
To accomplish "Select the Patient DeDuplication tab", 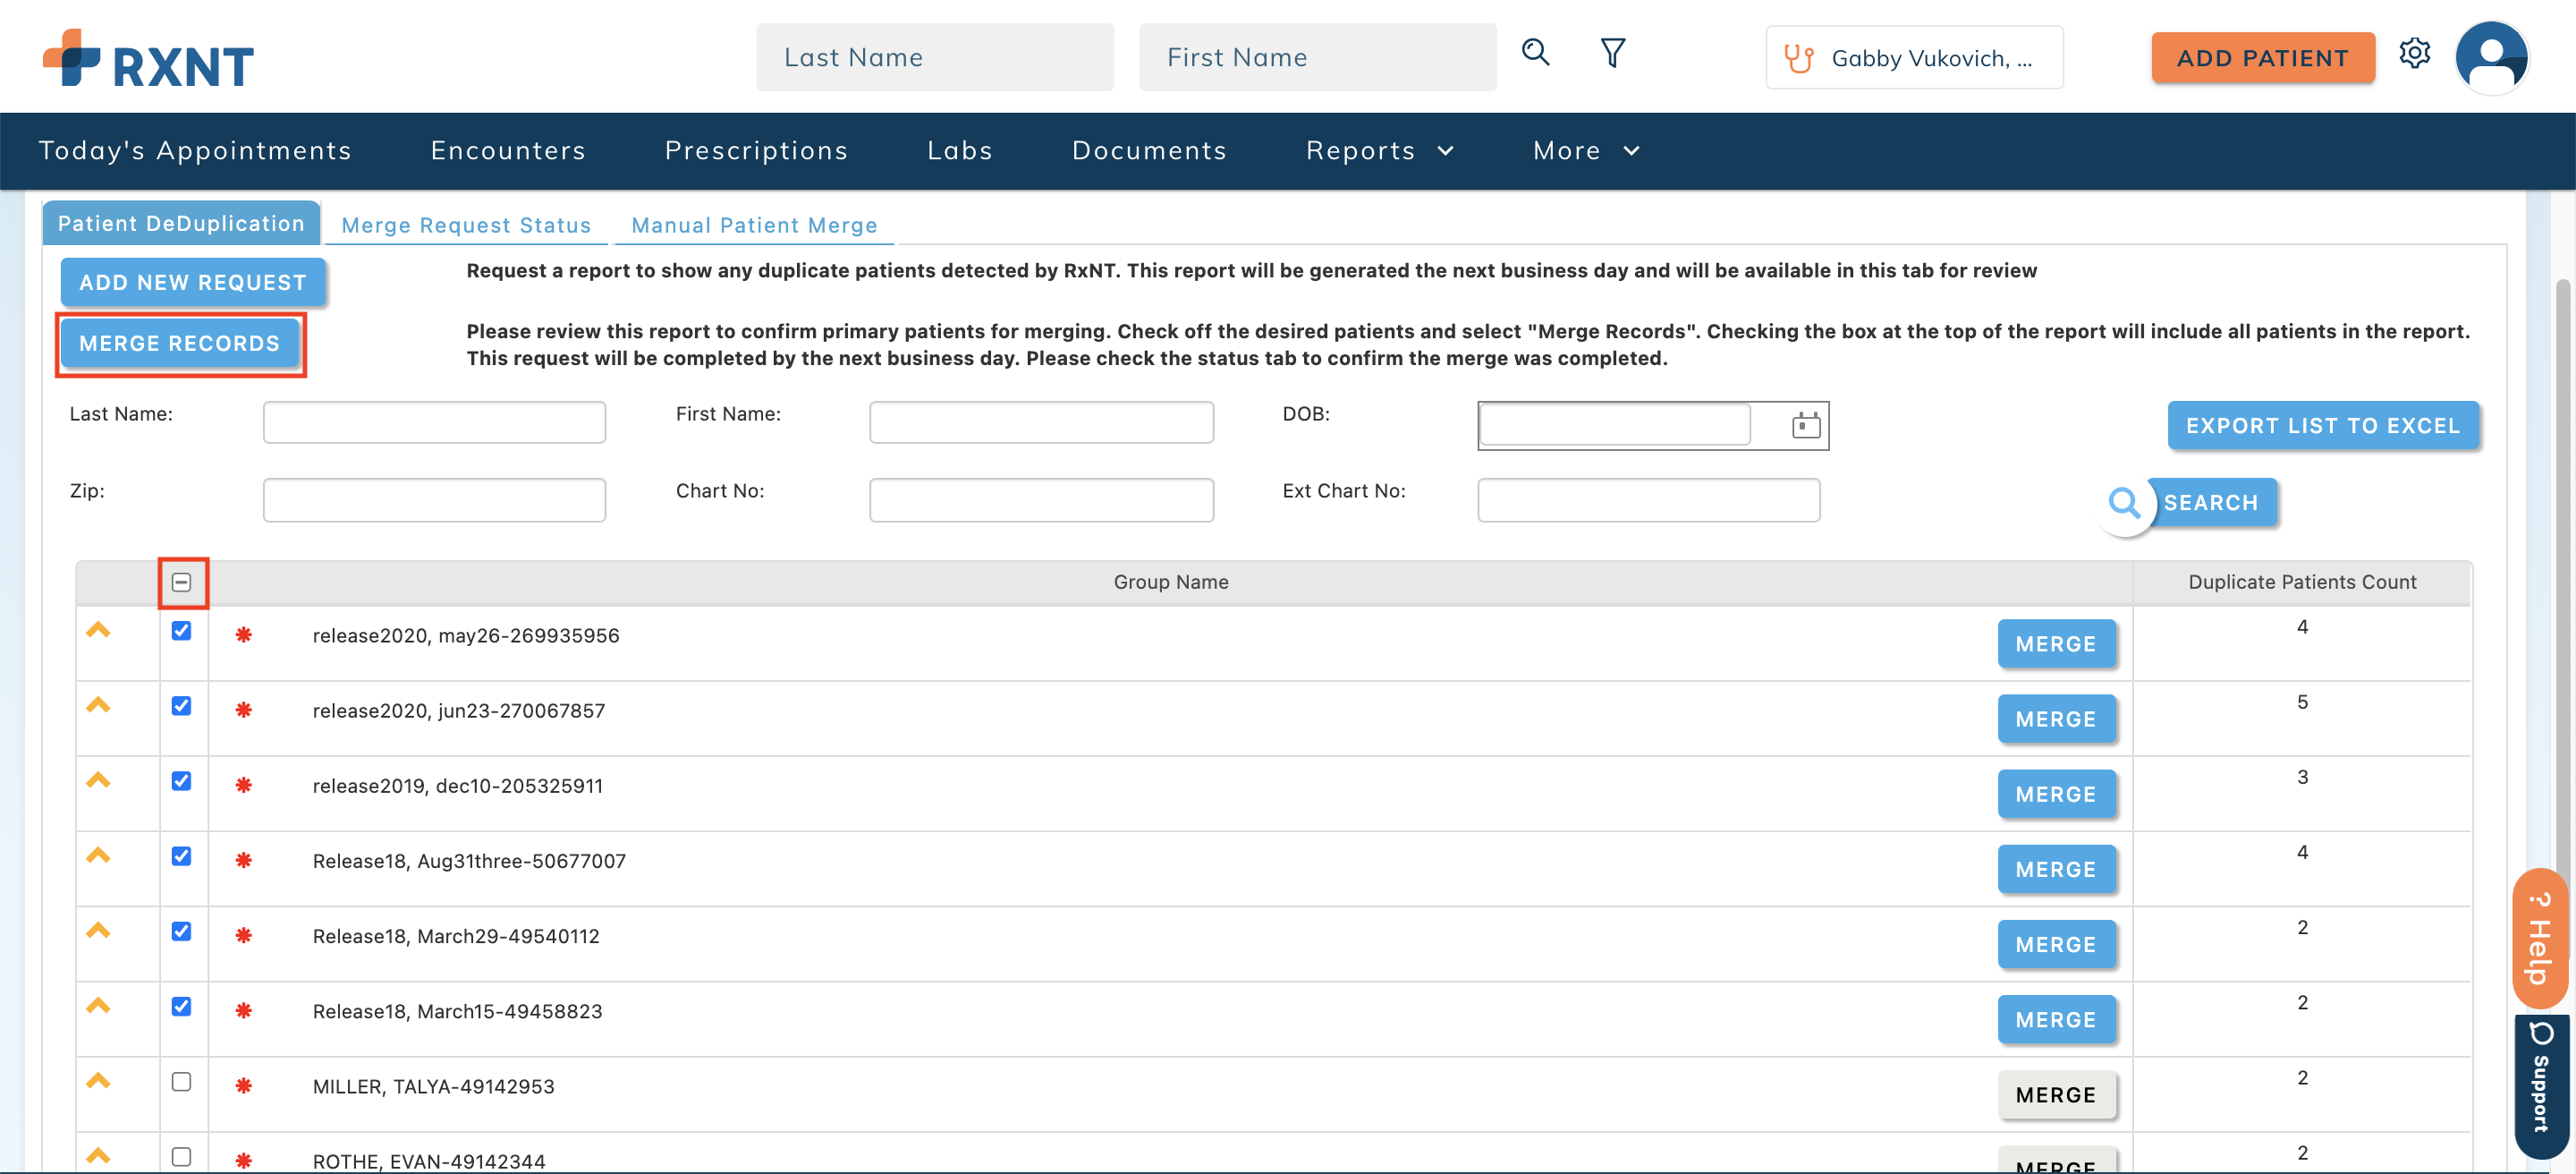I will tap(181, 223).
